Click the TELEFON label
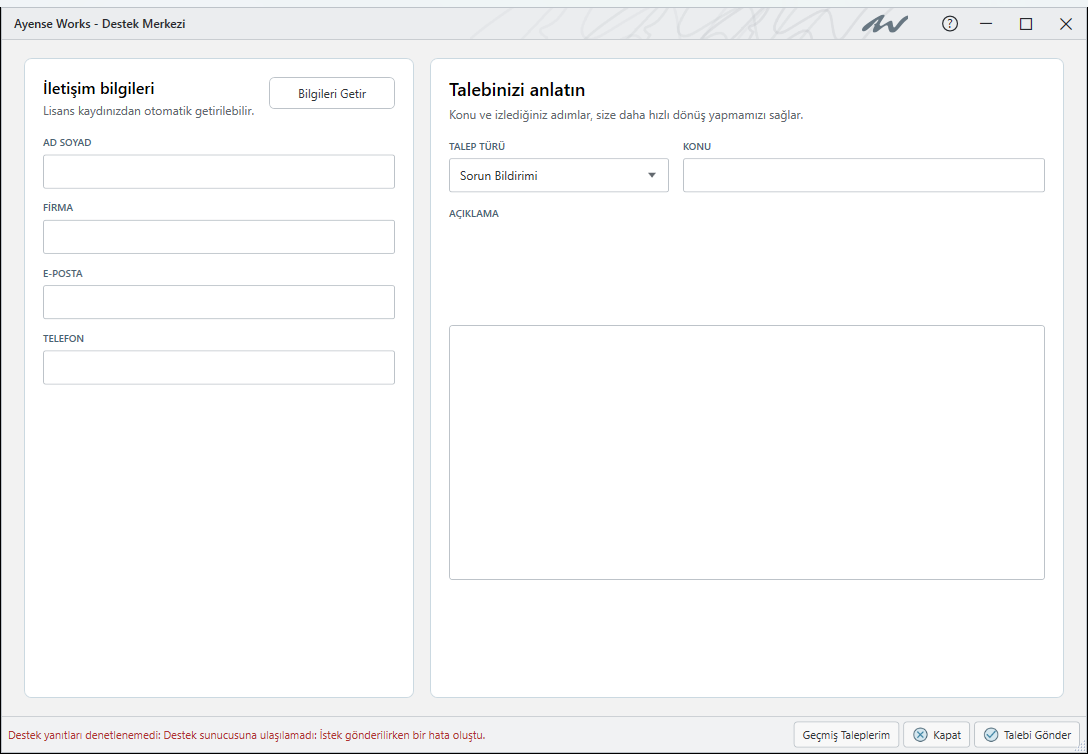This screenshot has height=754, width=1088. click(63, 339)
